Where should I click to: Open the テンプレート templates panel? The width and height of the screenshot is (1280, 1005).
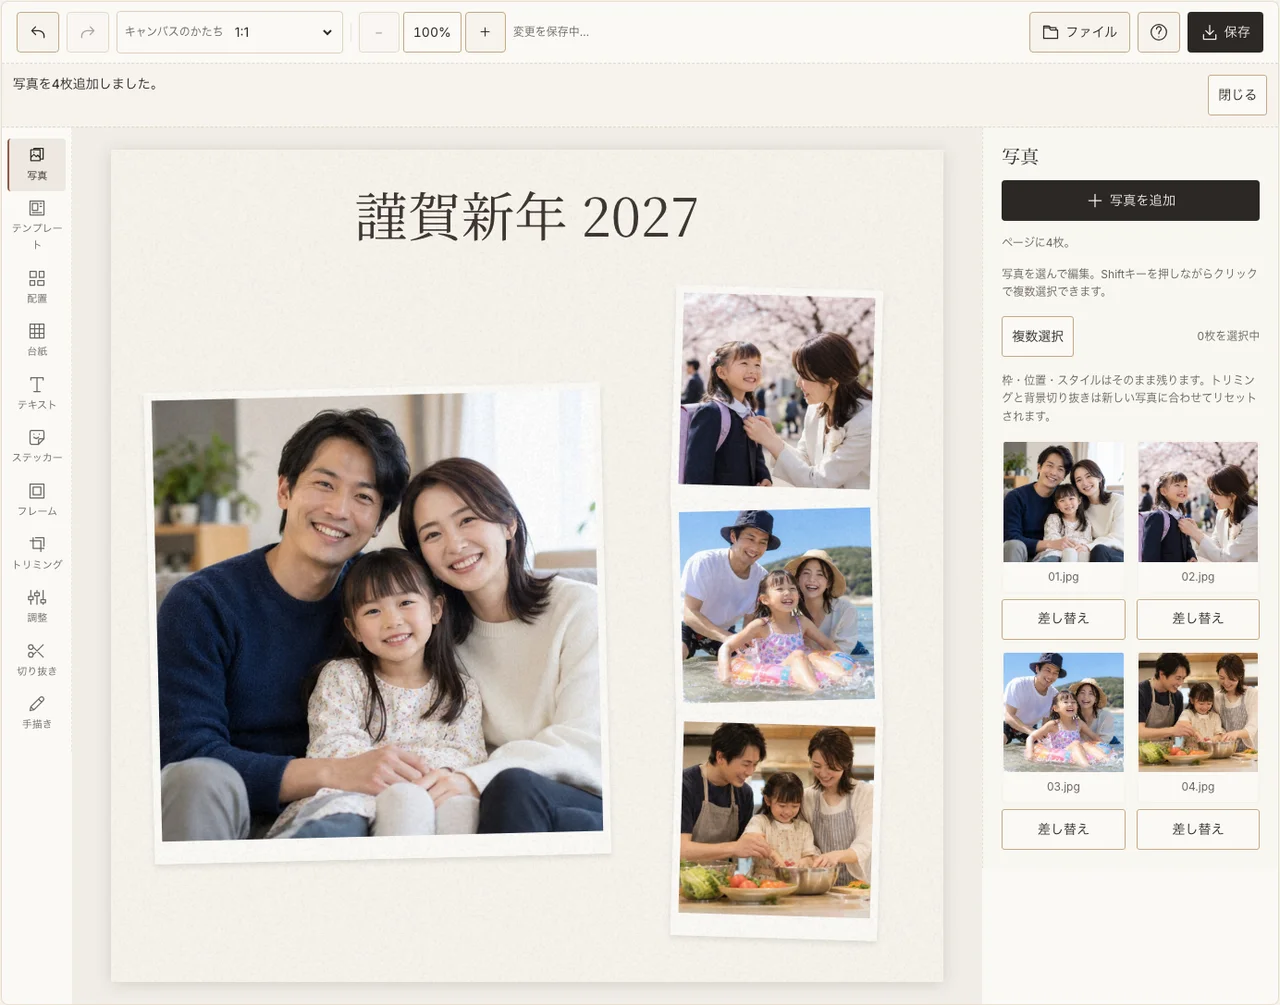coord(37,225)
